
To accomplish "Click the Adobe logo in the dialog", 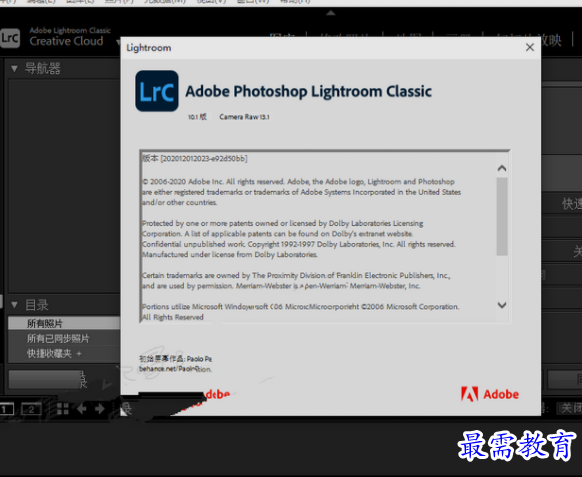I will [x=490, y=394].
